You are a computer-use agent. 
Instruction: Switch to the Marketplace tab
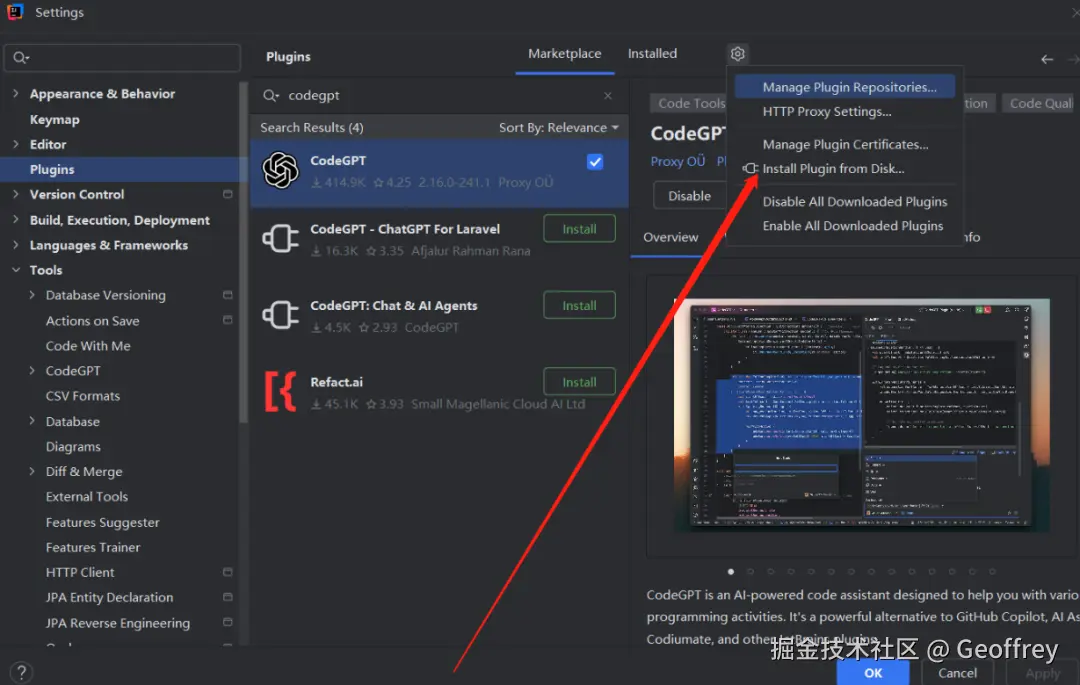pyautogui.click(x=565, y=54)
